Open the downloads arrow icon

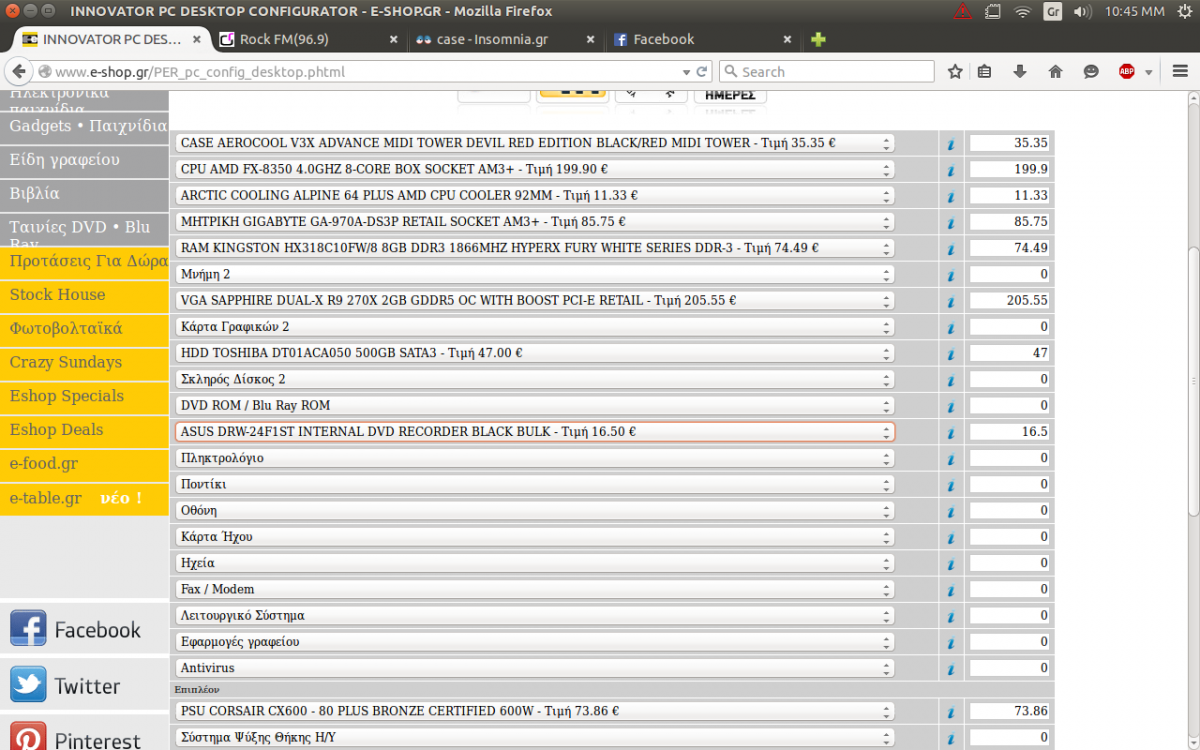[x=1020, y=72]
